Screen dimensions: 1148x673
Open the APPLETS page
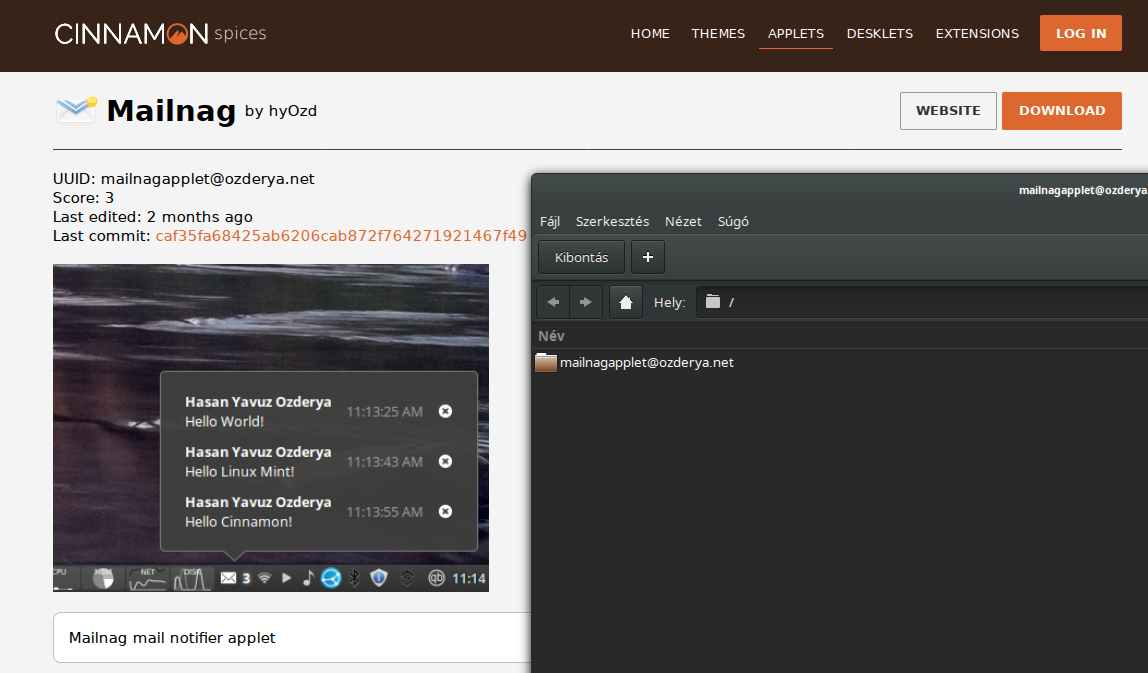[x=796, y=34]
